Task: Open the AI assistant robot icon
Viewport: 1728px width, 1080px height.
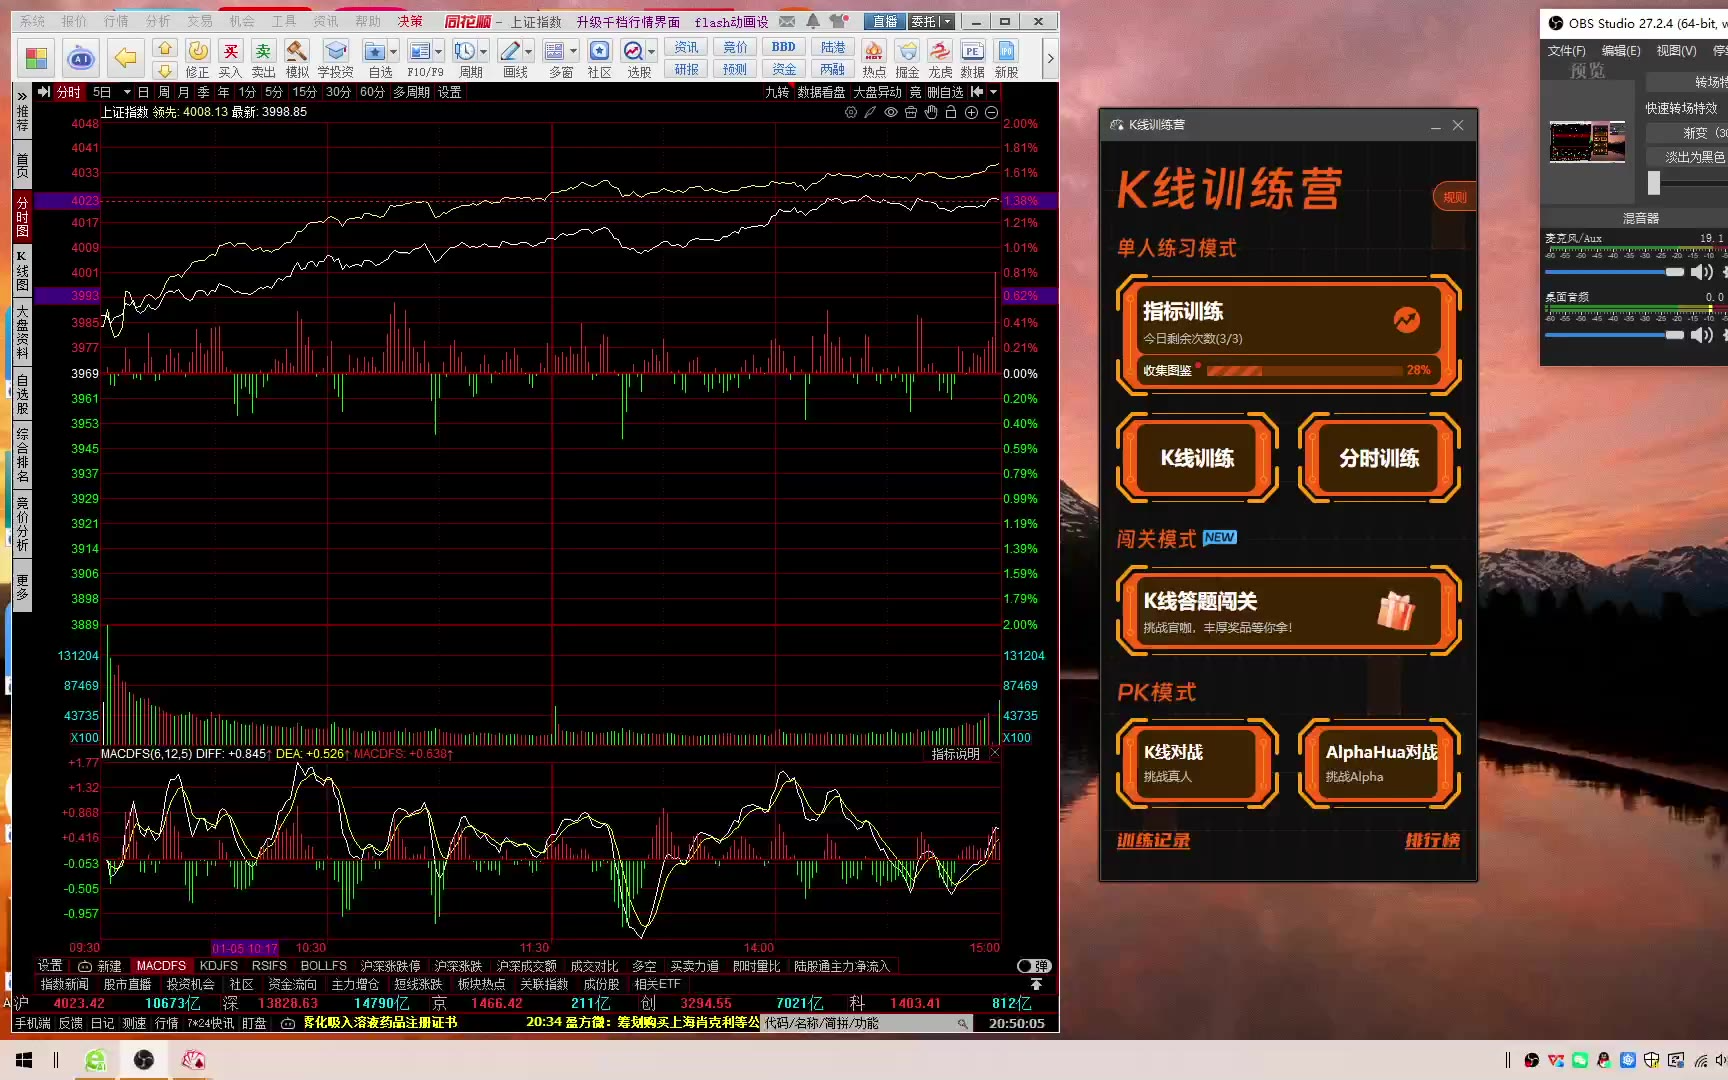Action: pos(81,58)
